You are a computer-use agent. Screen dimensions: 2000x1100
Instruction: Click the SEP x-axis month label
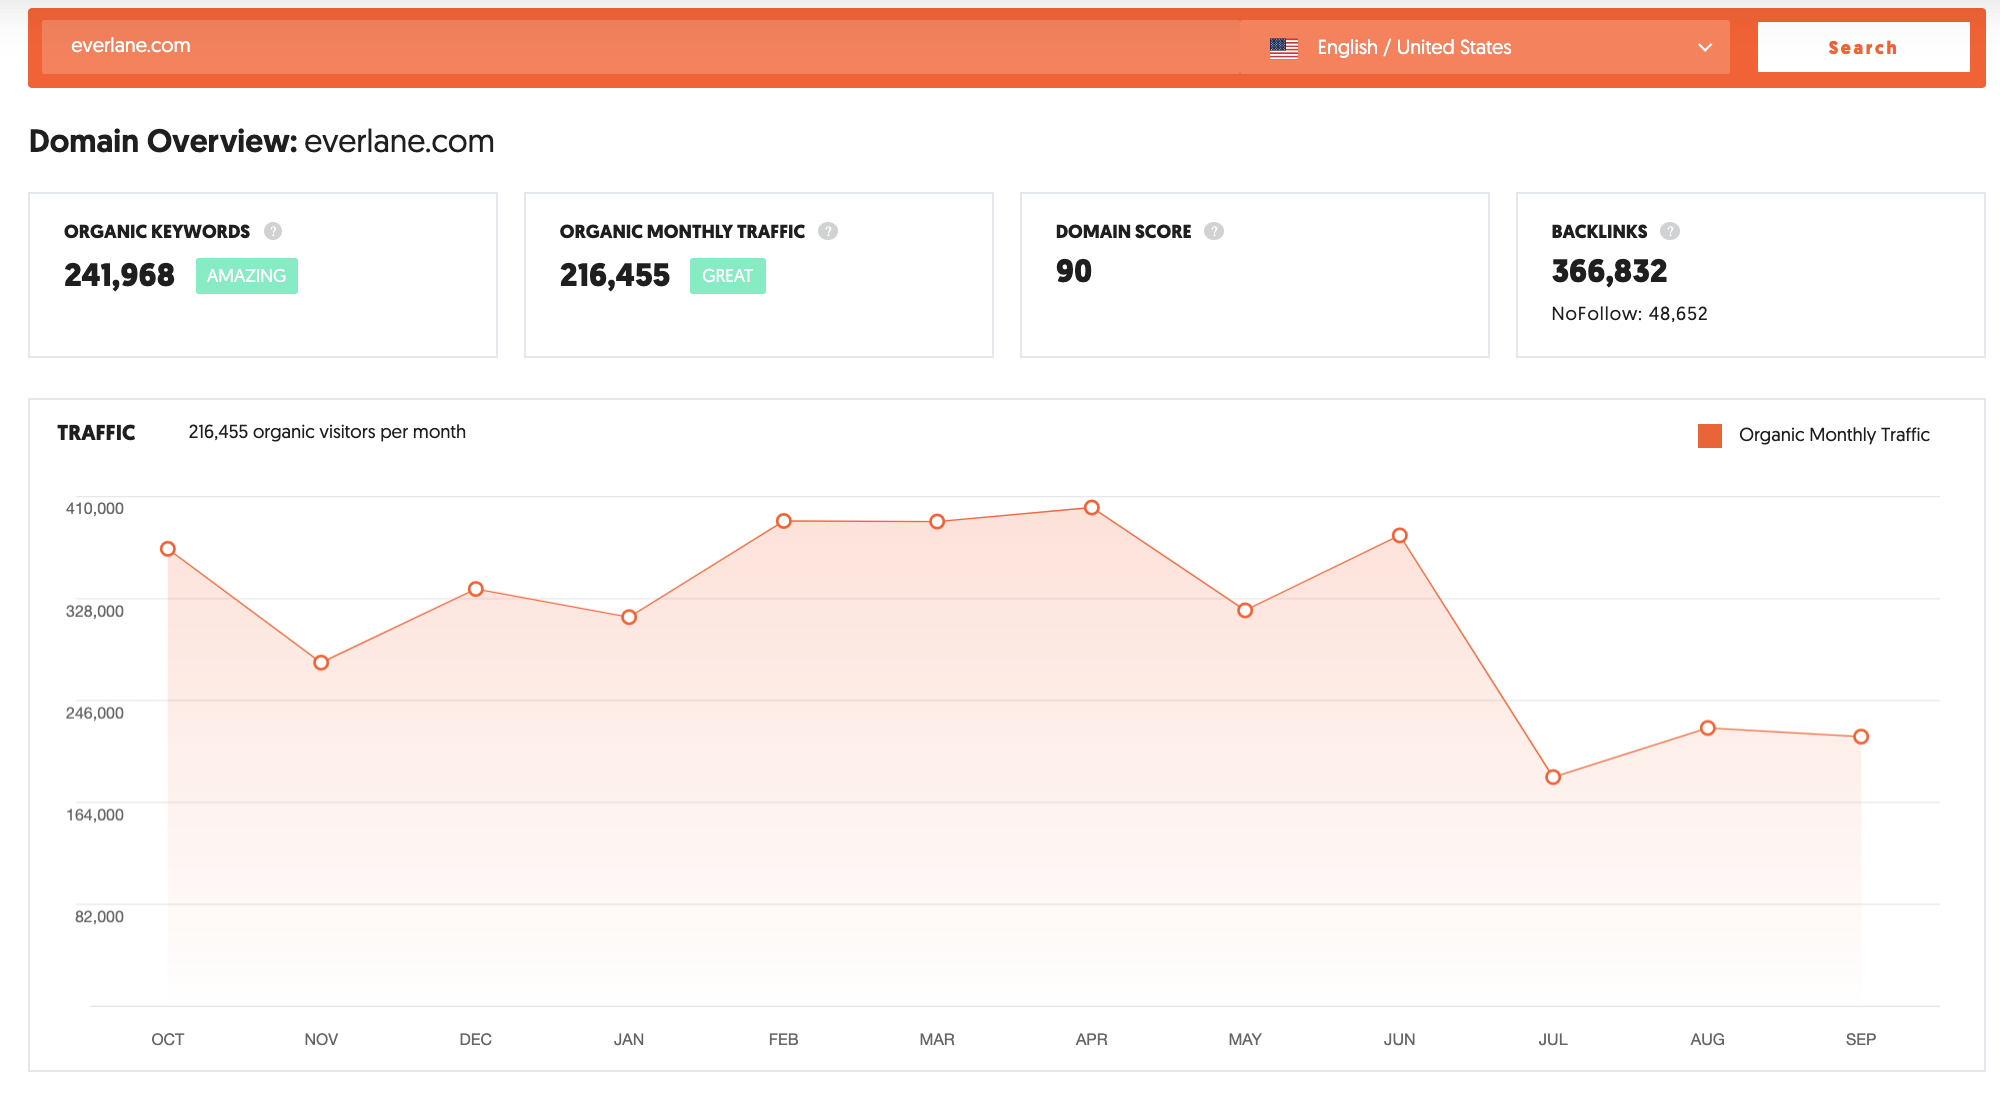tap(1861, 1040)
